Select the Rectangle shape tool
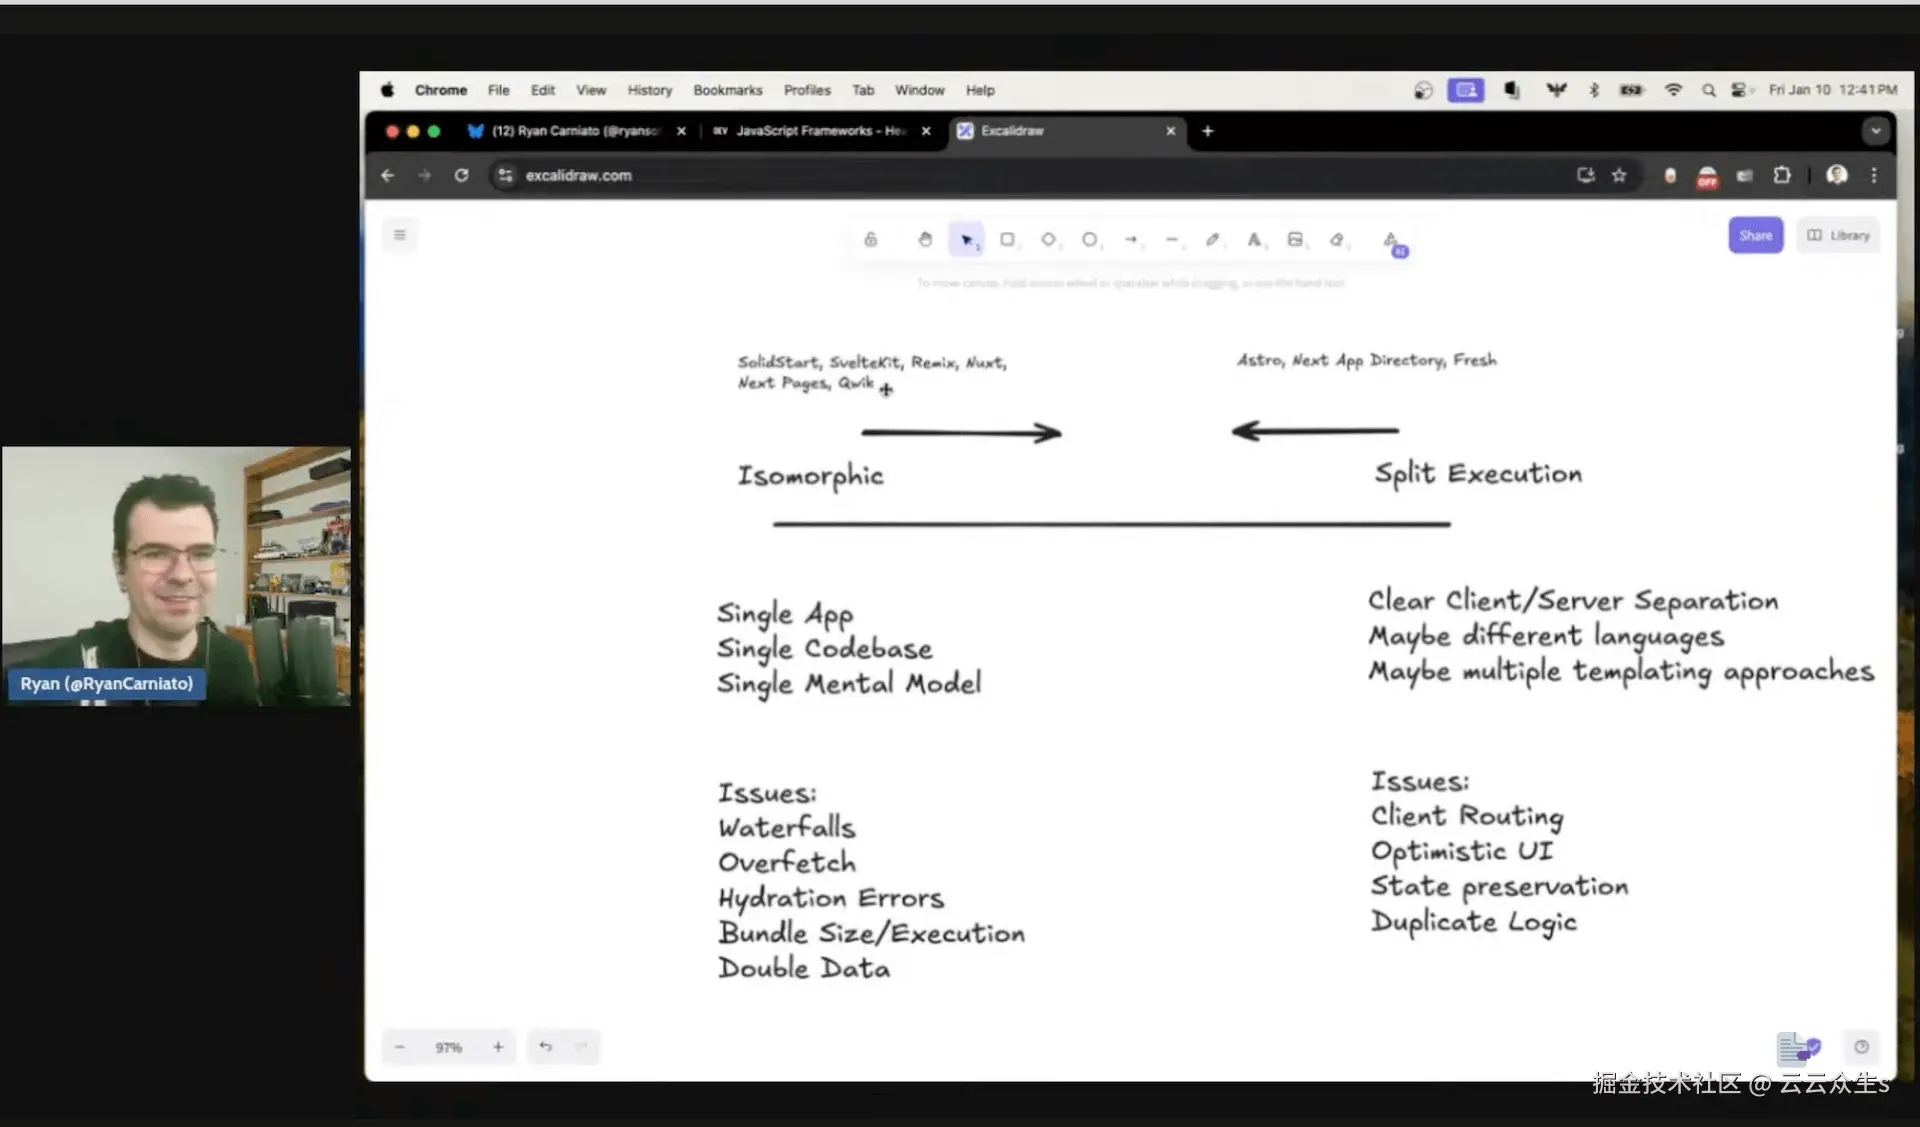1920x1127 pixels. click(1007, 240)
